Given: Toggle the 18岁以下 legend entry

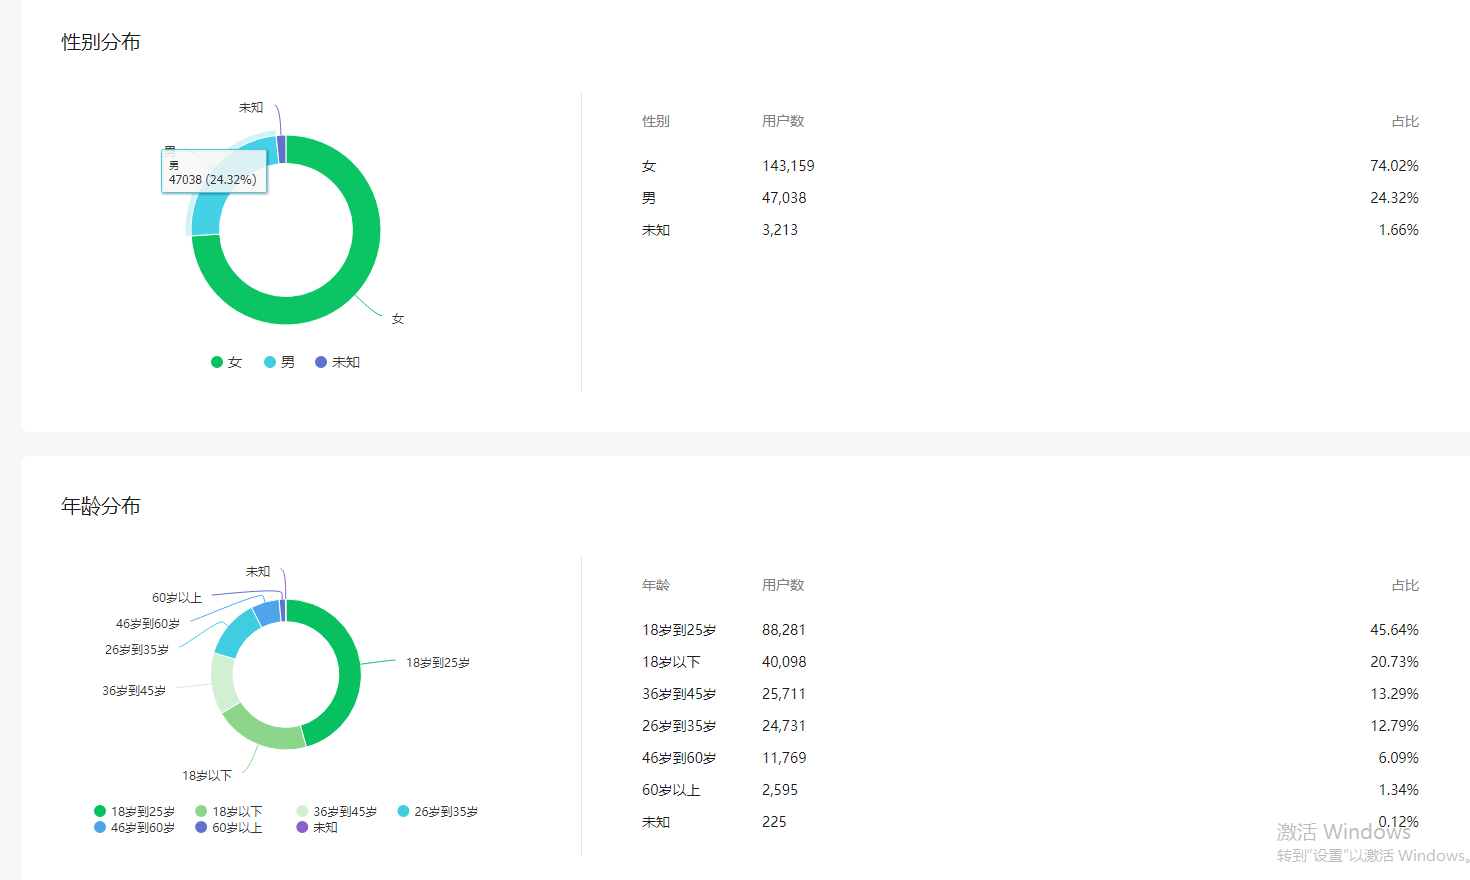Looking at the screenshot, I should pyautogui.click(x=229, y=812).
